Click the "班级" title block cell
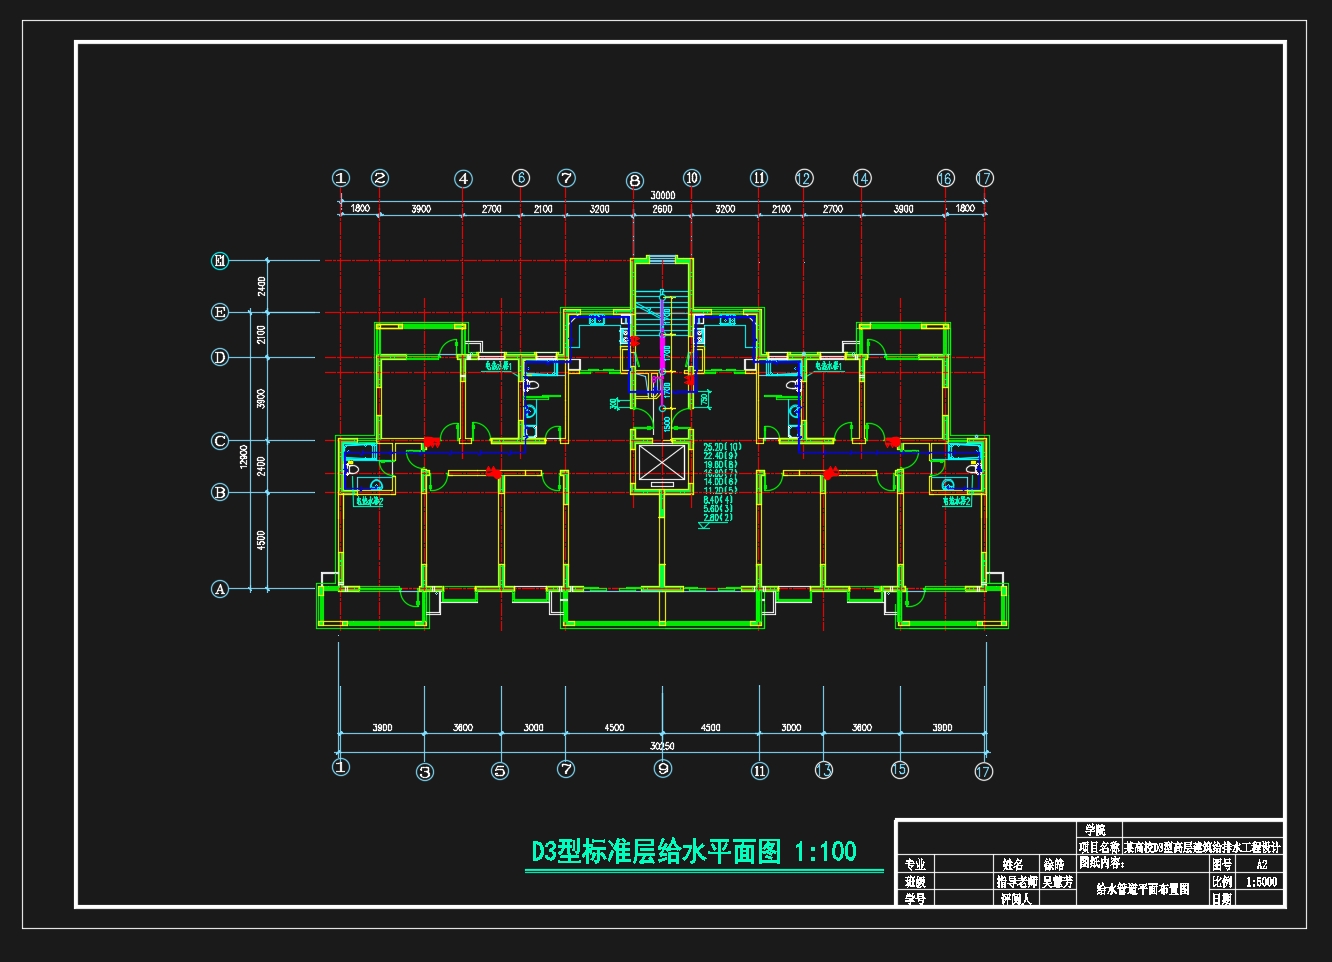The image size is (1332, 962). [915, 882]
